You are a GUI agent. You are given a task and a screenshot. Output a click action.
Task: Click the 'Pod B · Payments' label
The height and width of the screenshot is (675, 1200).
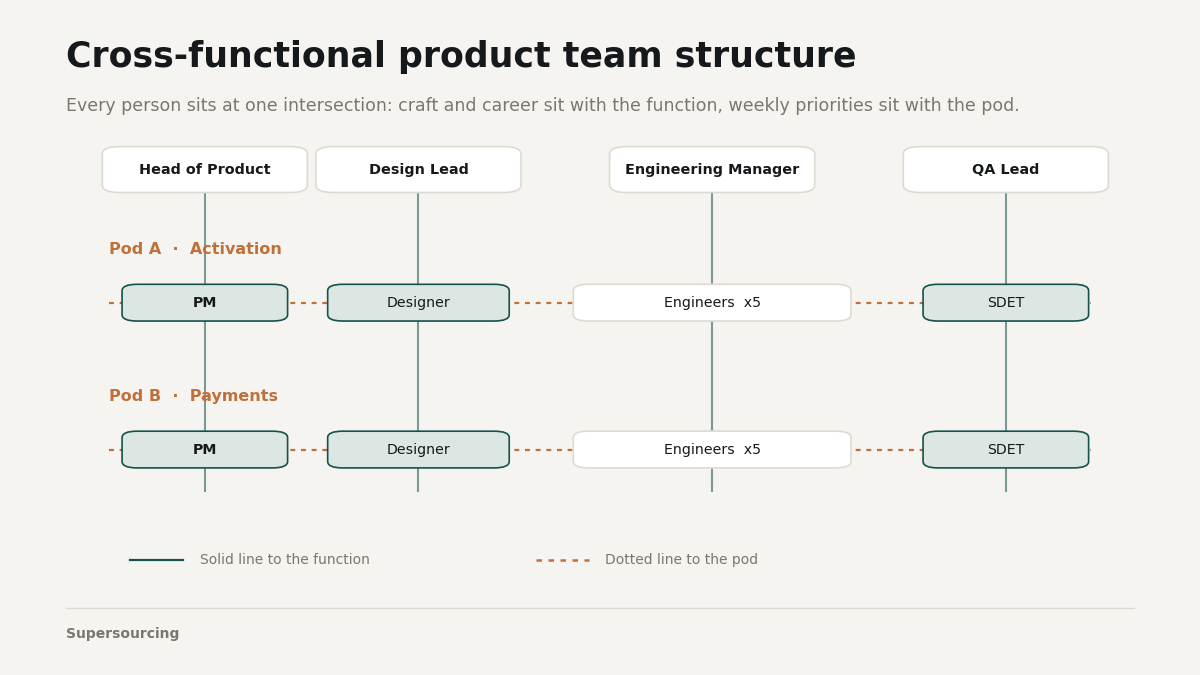(193, 396)
